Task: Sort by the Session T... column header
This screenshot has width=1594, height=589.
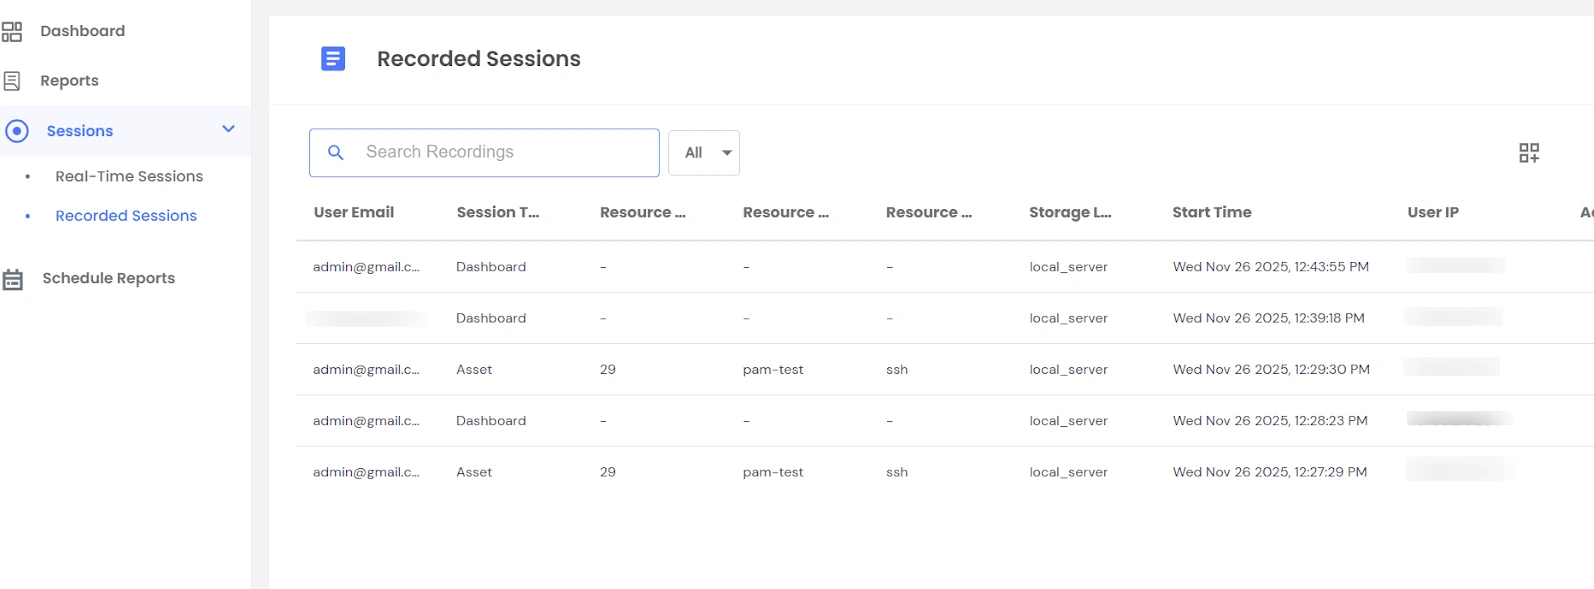Action: tap(497, 212)
